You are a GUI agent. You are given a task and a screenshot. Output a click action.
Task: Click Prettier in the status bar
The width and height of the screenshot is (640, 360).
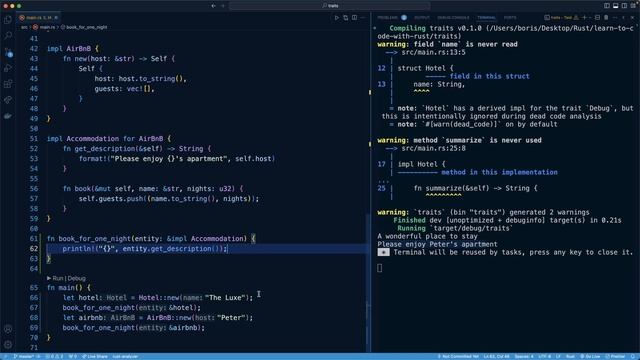[616, 356]
